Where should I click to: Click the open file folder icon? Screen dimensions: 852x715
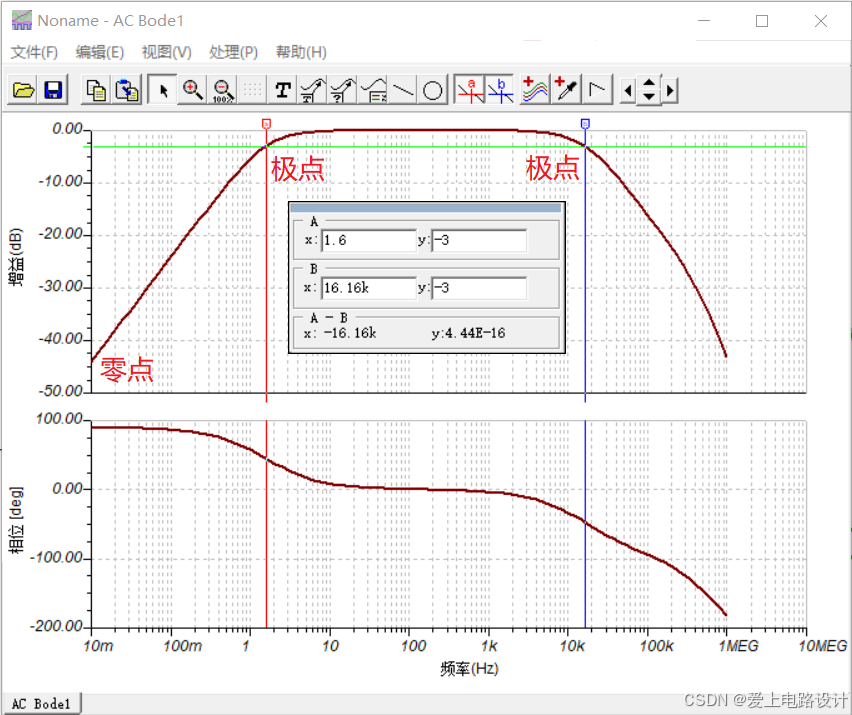[23, 91]
